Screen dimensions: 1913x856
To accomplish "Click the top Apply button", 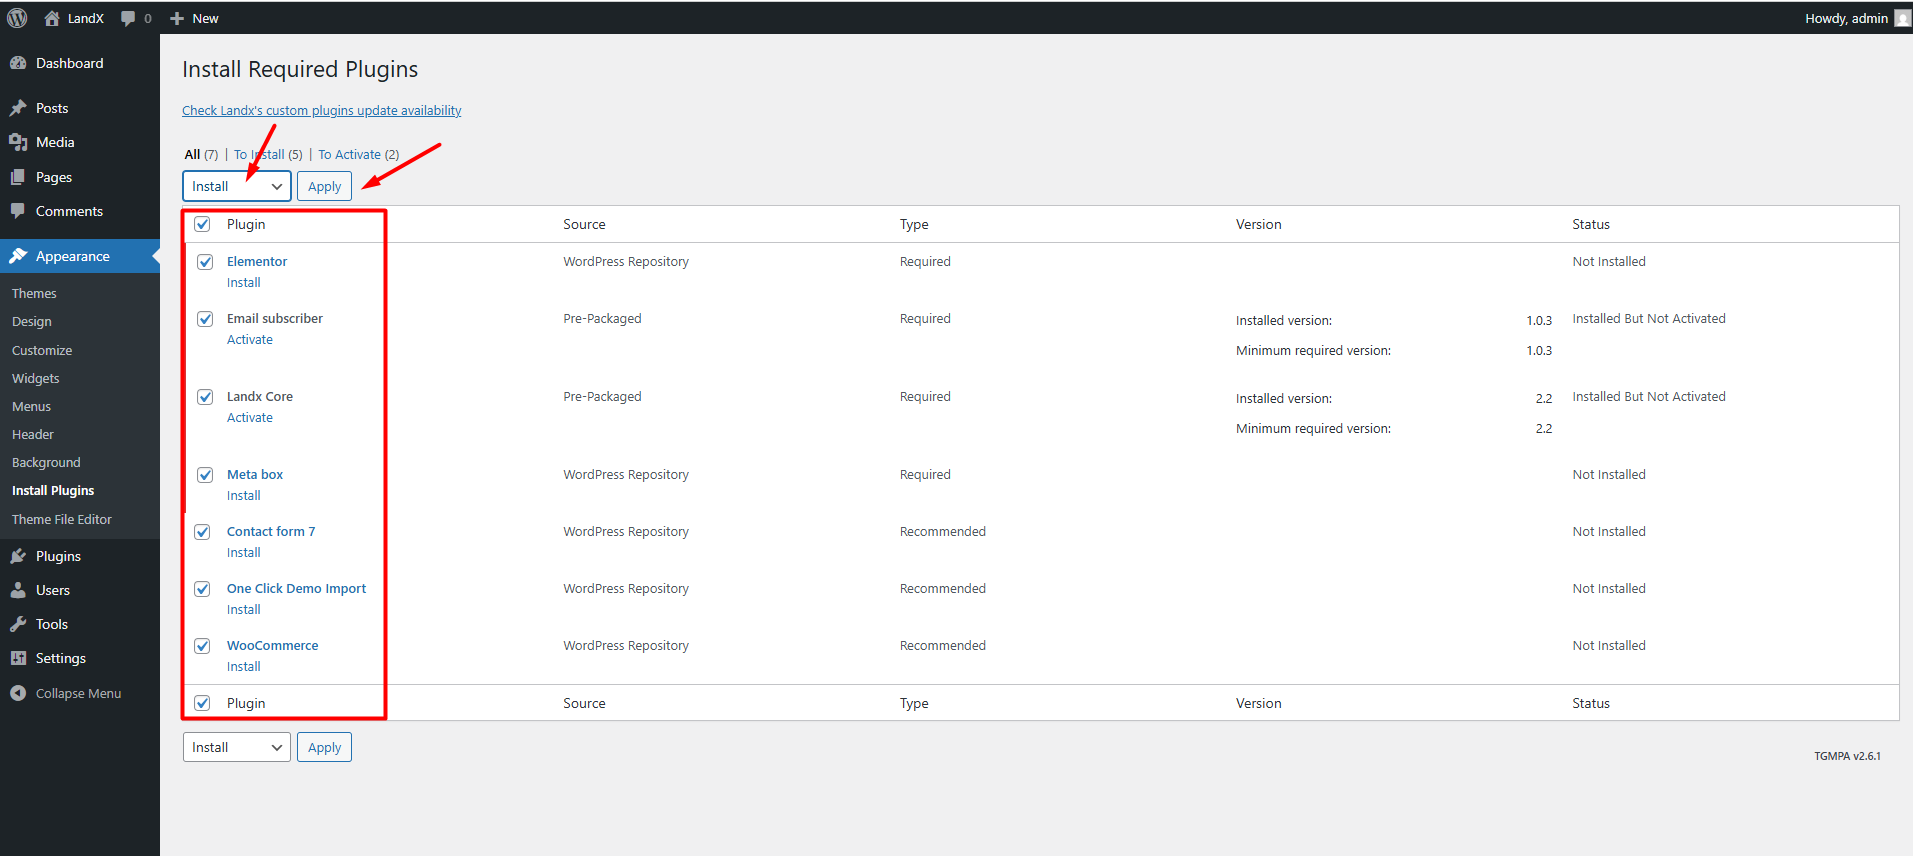I will [x=324, y=186].
